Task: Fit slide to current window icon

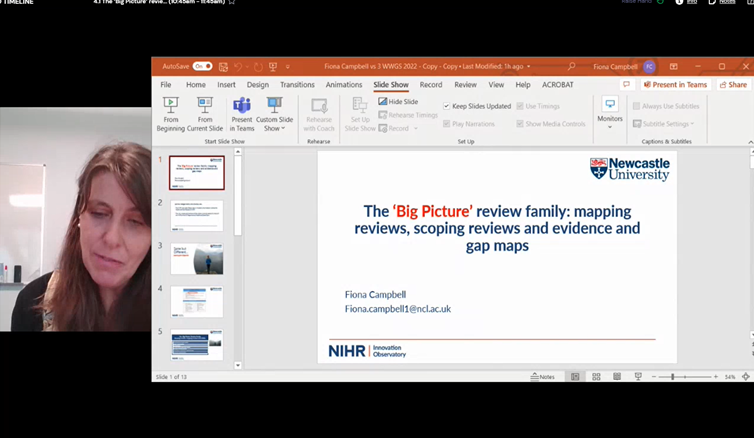Action: [746, 377]
